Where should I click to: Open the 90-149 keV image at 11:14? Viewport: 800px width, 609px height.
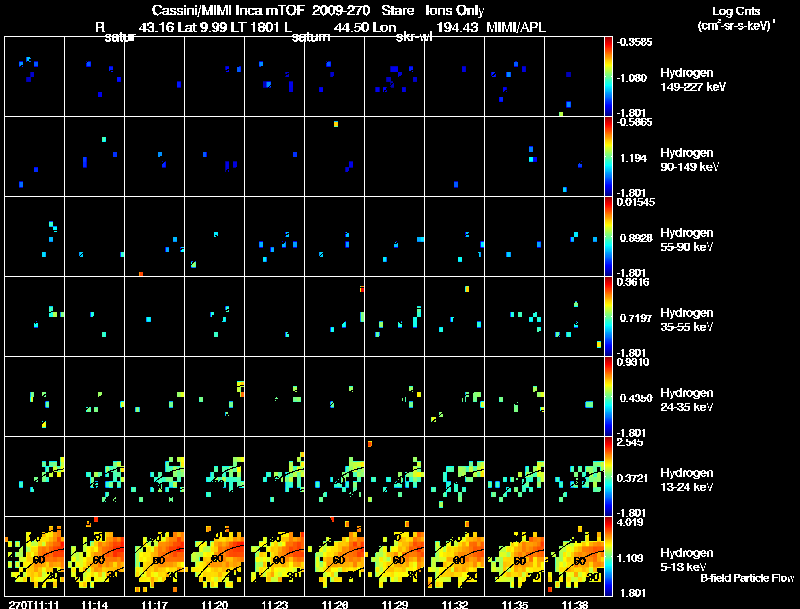pyautogui.click(x=94, y=157)
